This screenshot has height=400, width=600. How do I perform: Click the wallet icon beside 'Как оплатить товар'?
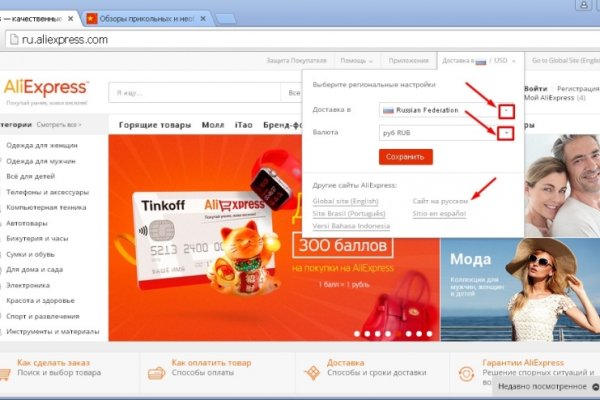(x=154, y=374)
